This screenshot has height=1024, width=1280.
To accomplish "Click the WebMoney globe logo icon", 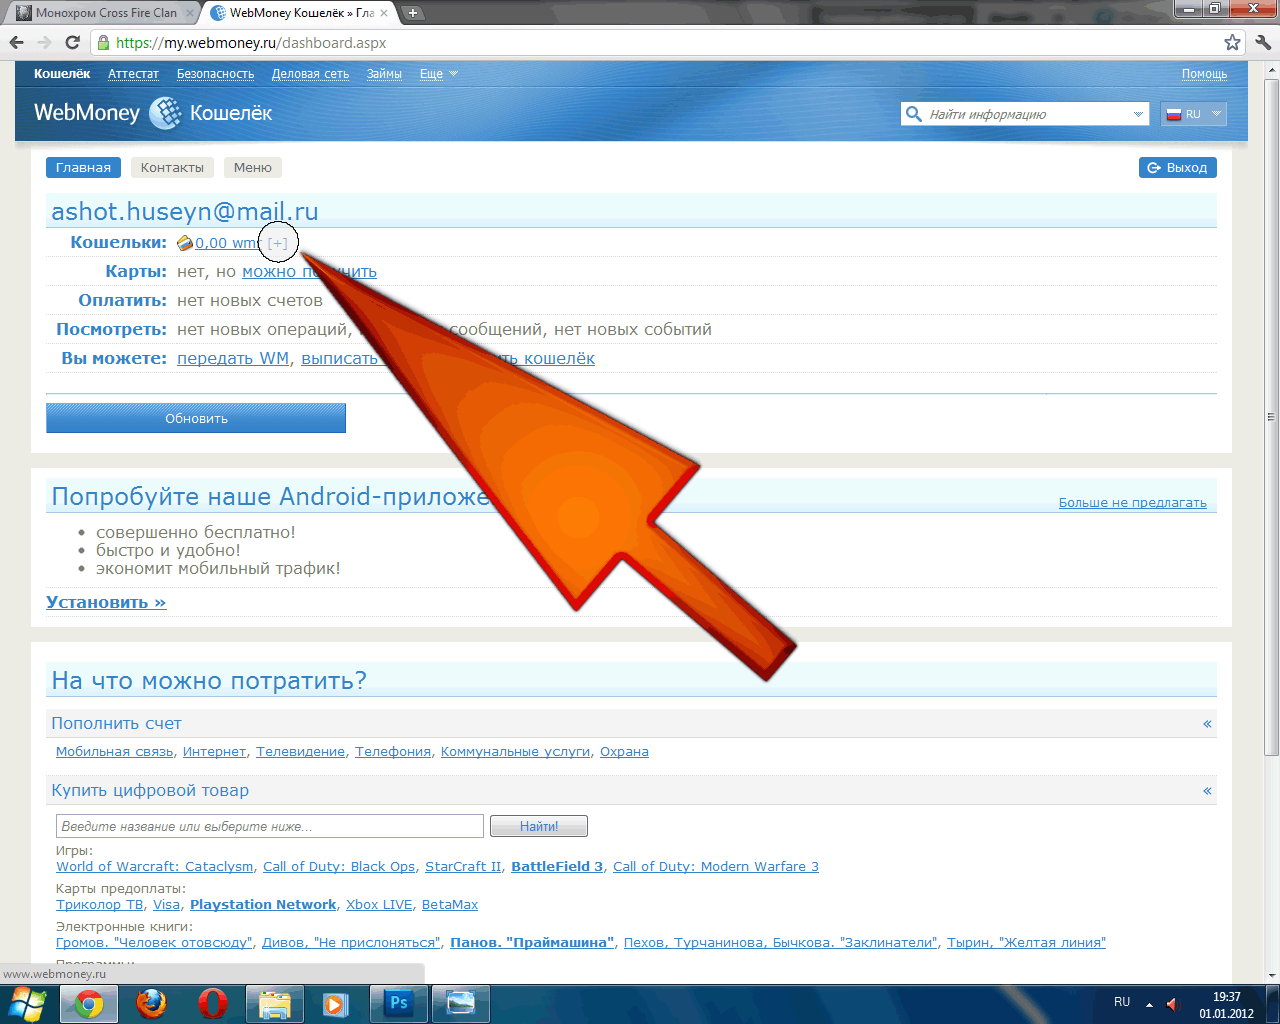I will coord(165,113).
